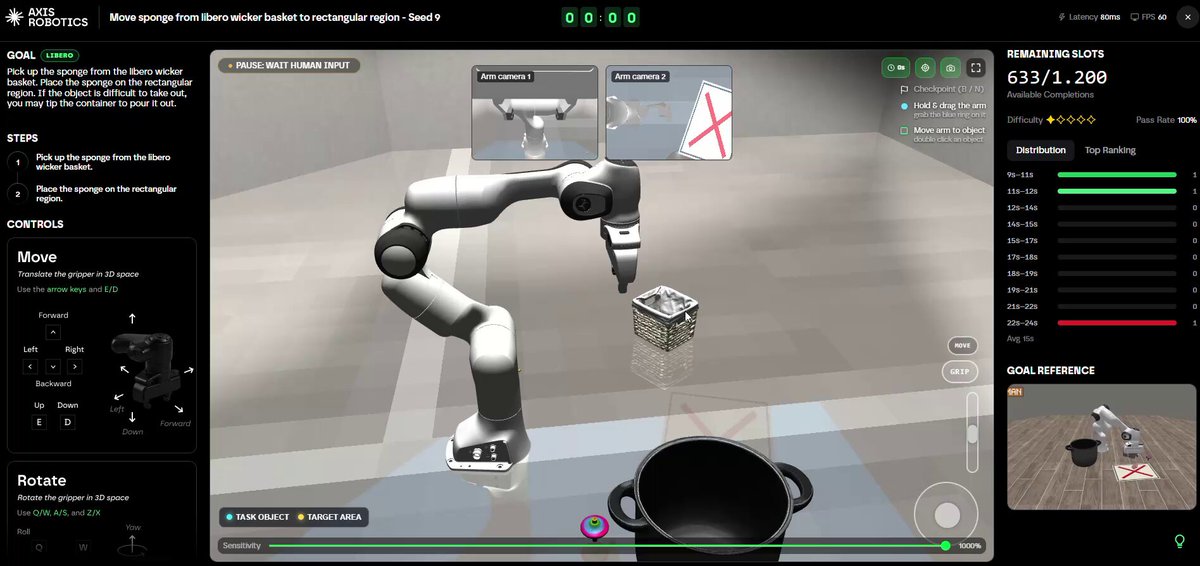Click the 0s timer button
This screenshot has height=566, width=1200.
(x=895, y=68)
